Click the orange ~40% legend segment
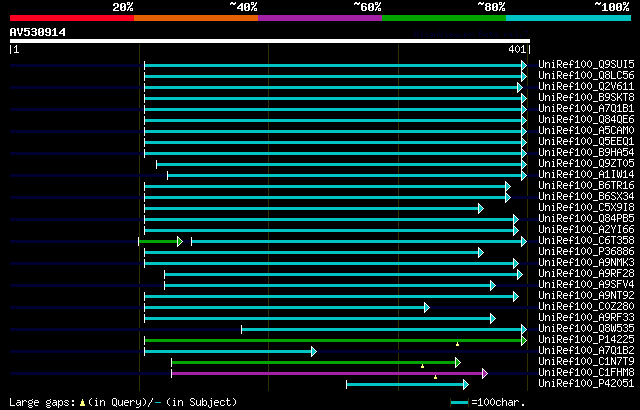This screenshot has height=410, width=640. [x=196, y=18]
